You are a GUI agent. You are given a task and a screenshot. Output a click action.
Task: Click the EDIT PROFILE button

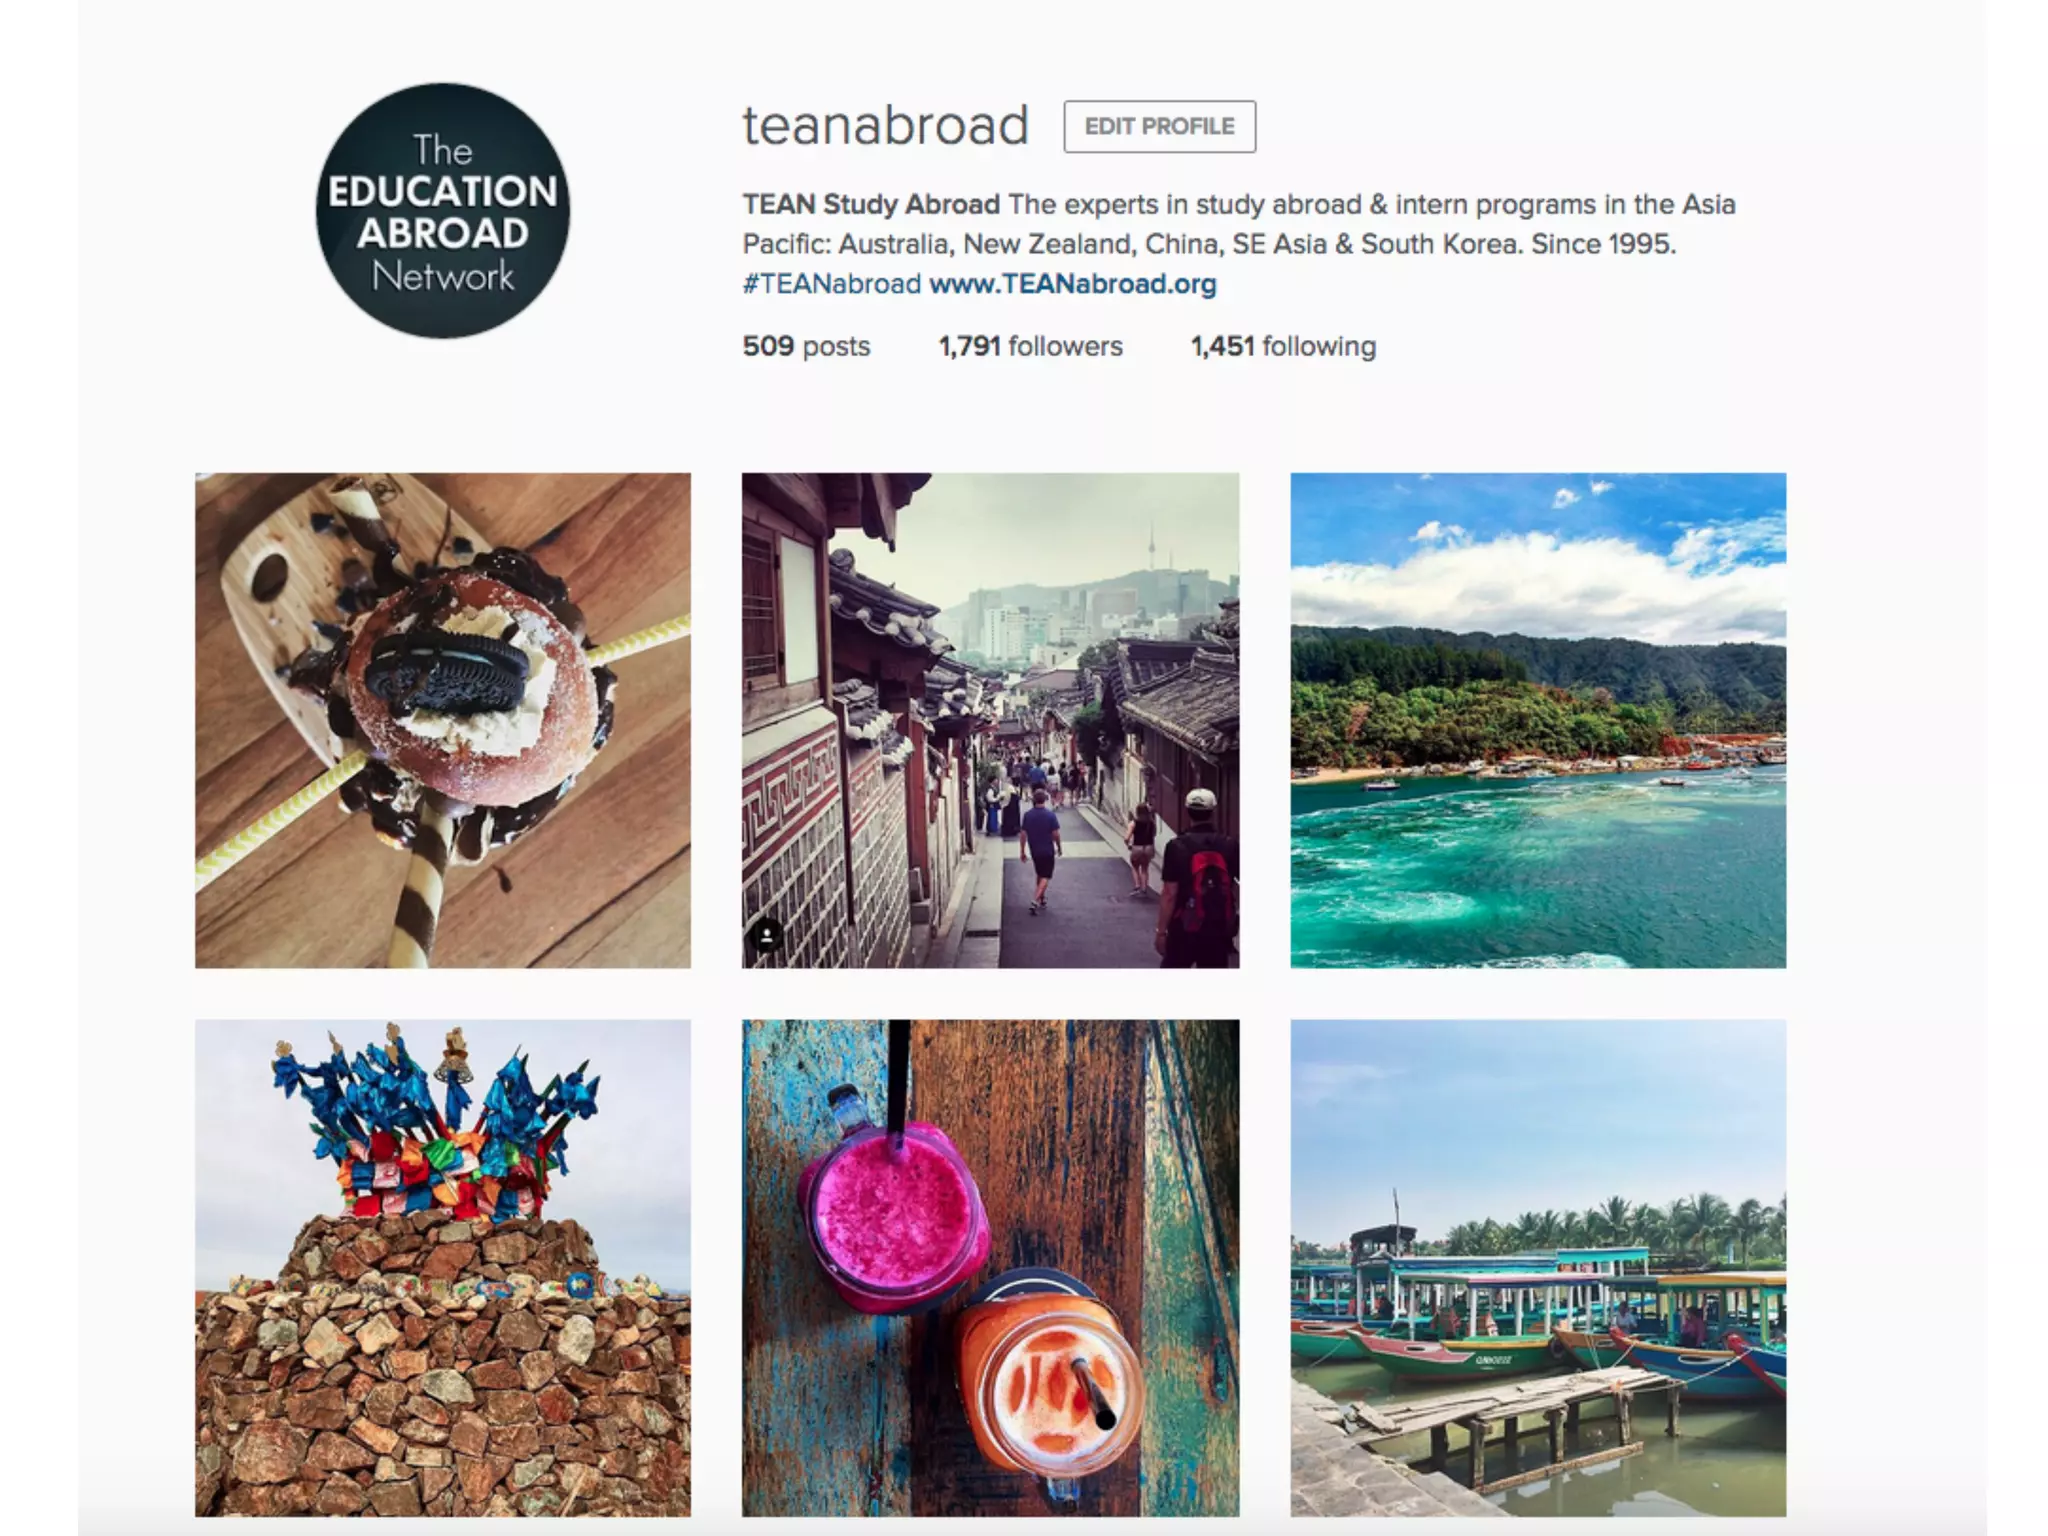coord(1159,126)
